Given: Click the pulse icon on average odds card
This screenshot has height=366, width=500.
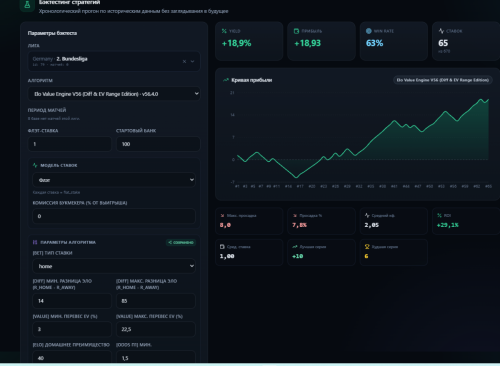Looking at the screenshot, I should click(367, 216).
